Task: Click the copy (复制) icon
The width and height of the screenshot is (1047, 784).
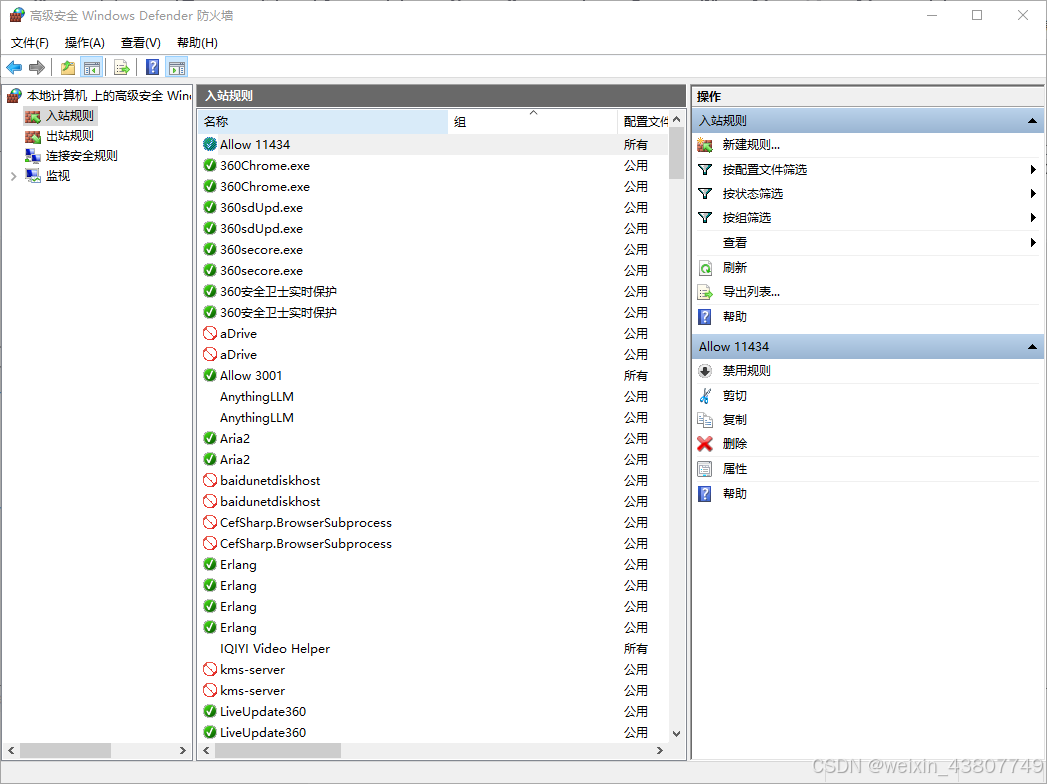Action: [x=704, y=420]
